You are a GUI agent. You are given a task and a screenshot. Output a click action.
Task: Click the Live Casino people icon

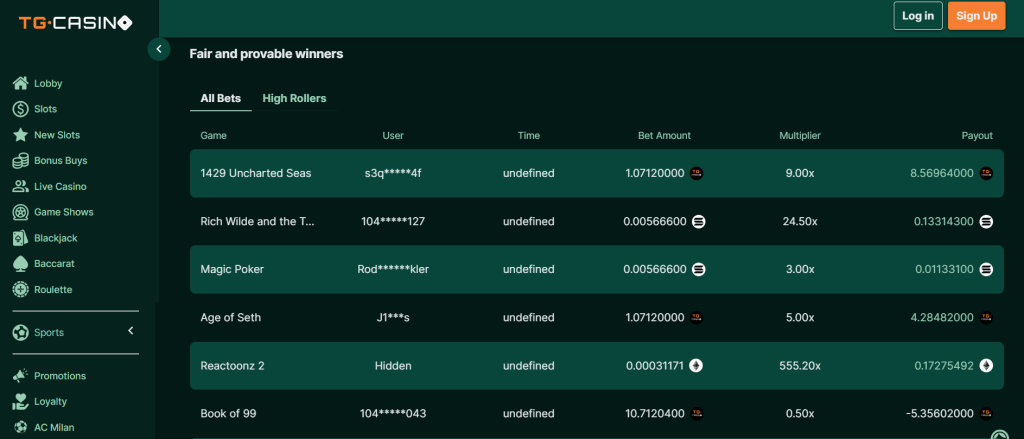(20, 186)
